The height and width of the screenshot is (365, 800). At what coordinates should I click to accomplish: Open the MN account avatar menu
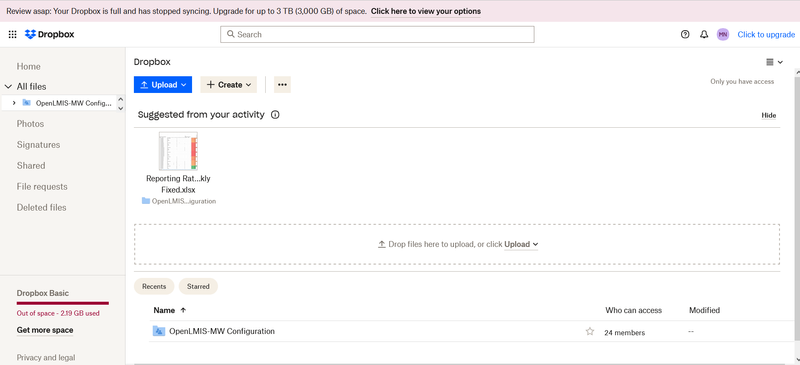coord(722,35)
